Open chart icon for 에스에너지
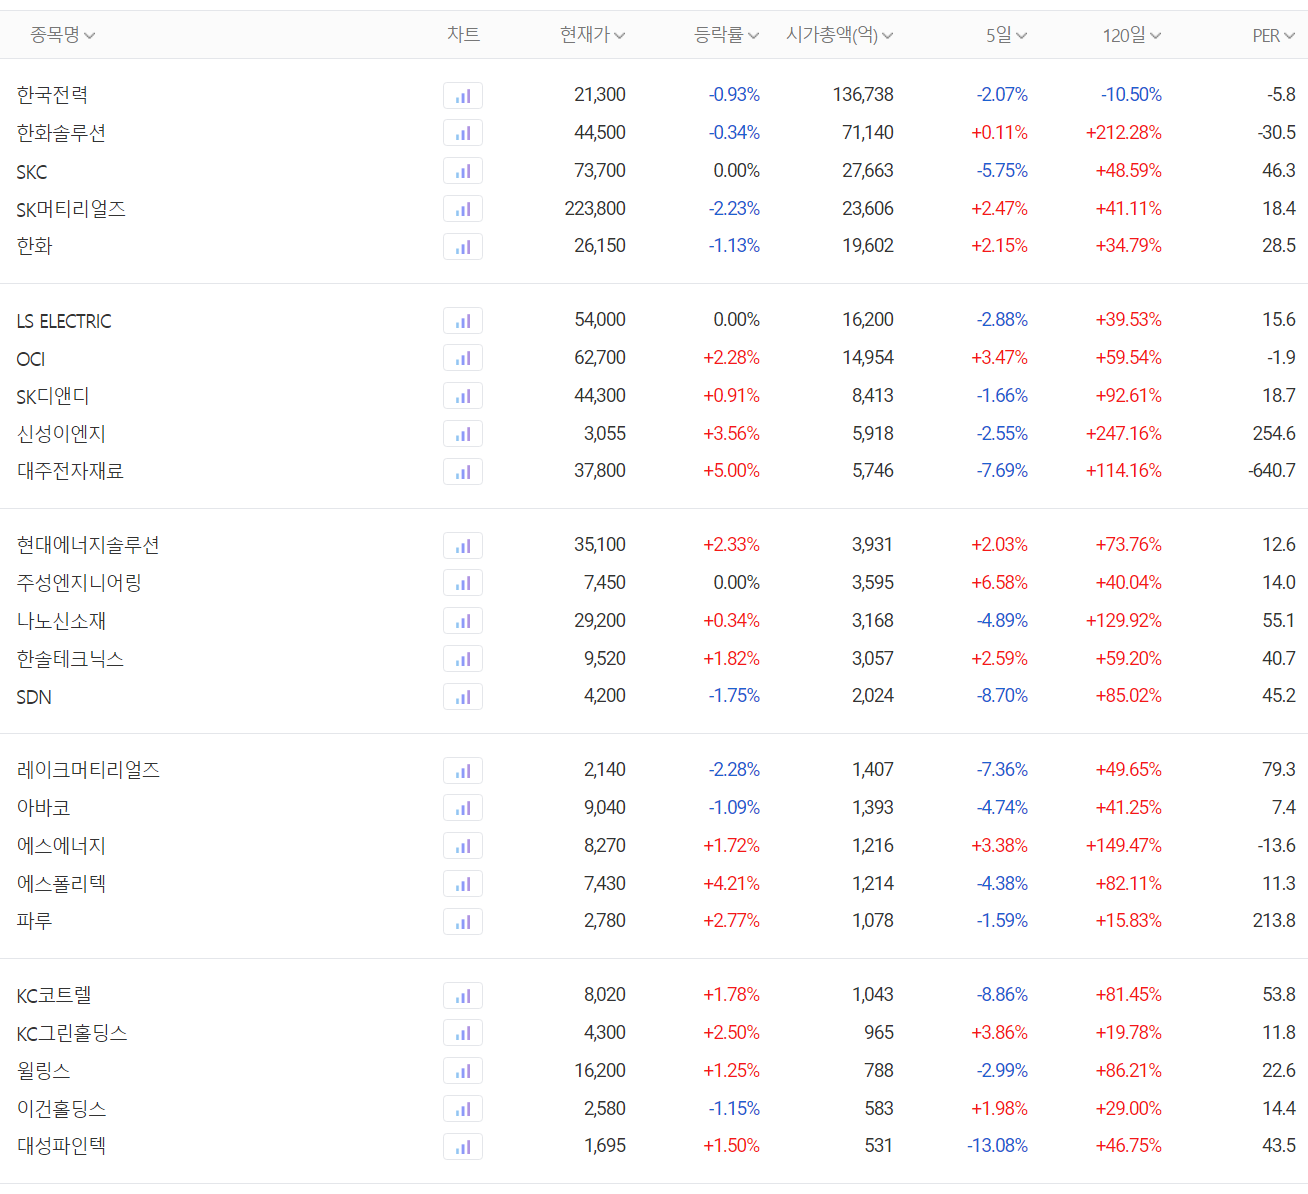The height and width of the screenshot is (1194, 1308). 463,846
